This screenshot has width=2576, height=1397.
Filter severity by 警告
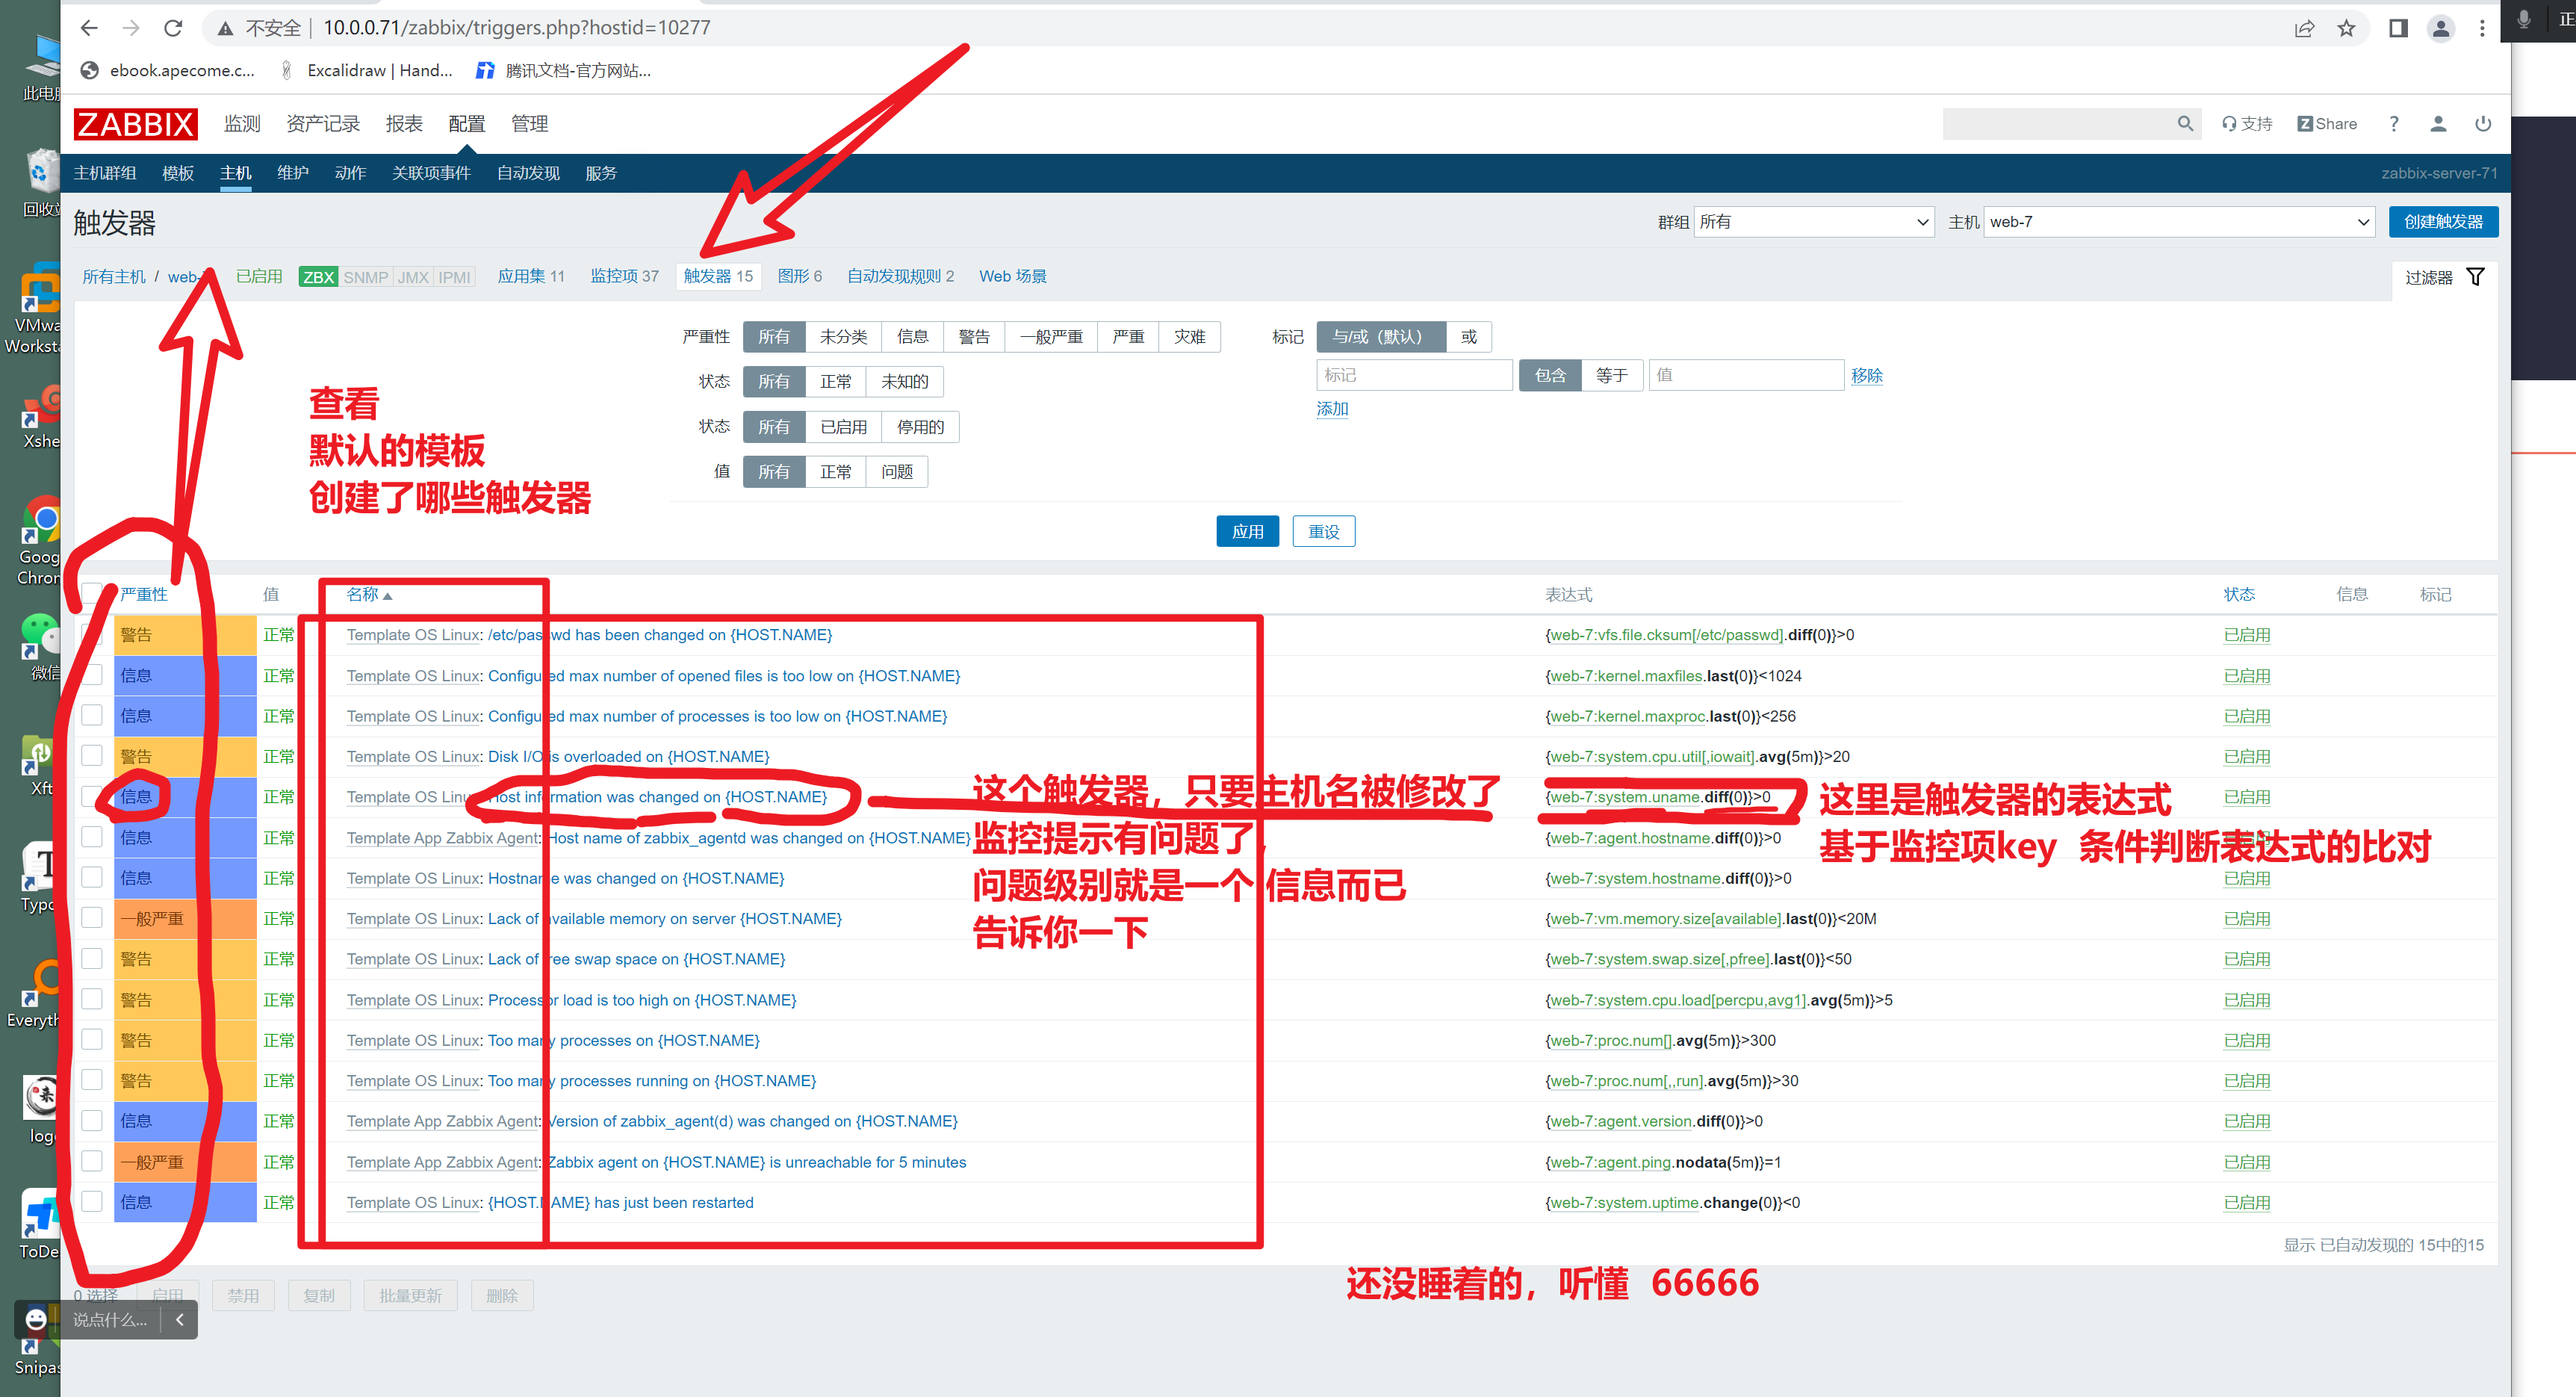973,337
